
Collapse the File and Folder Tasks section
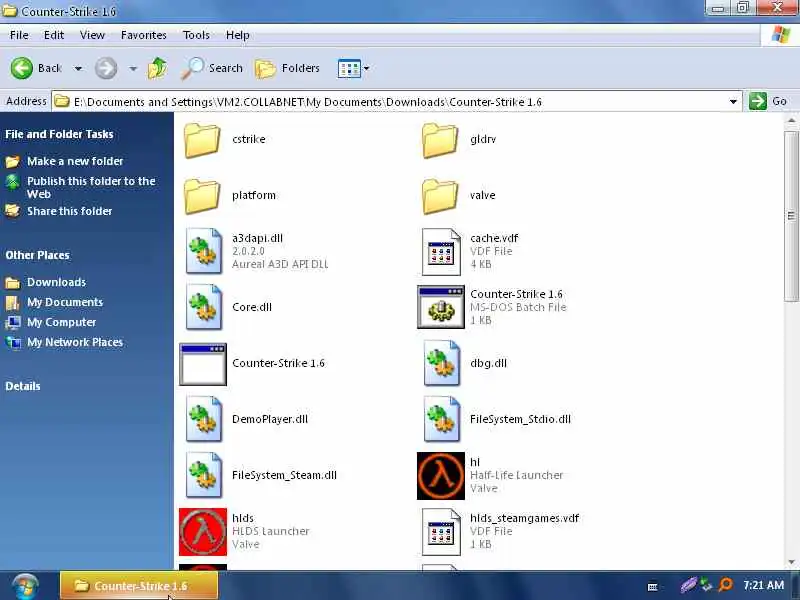coord(59,134)
